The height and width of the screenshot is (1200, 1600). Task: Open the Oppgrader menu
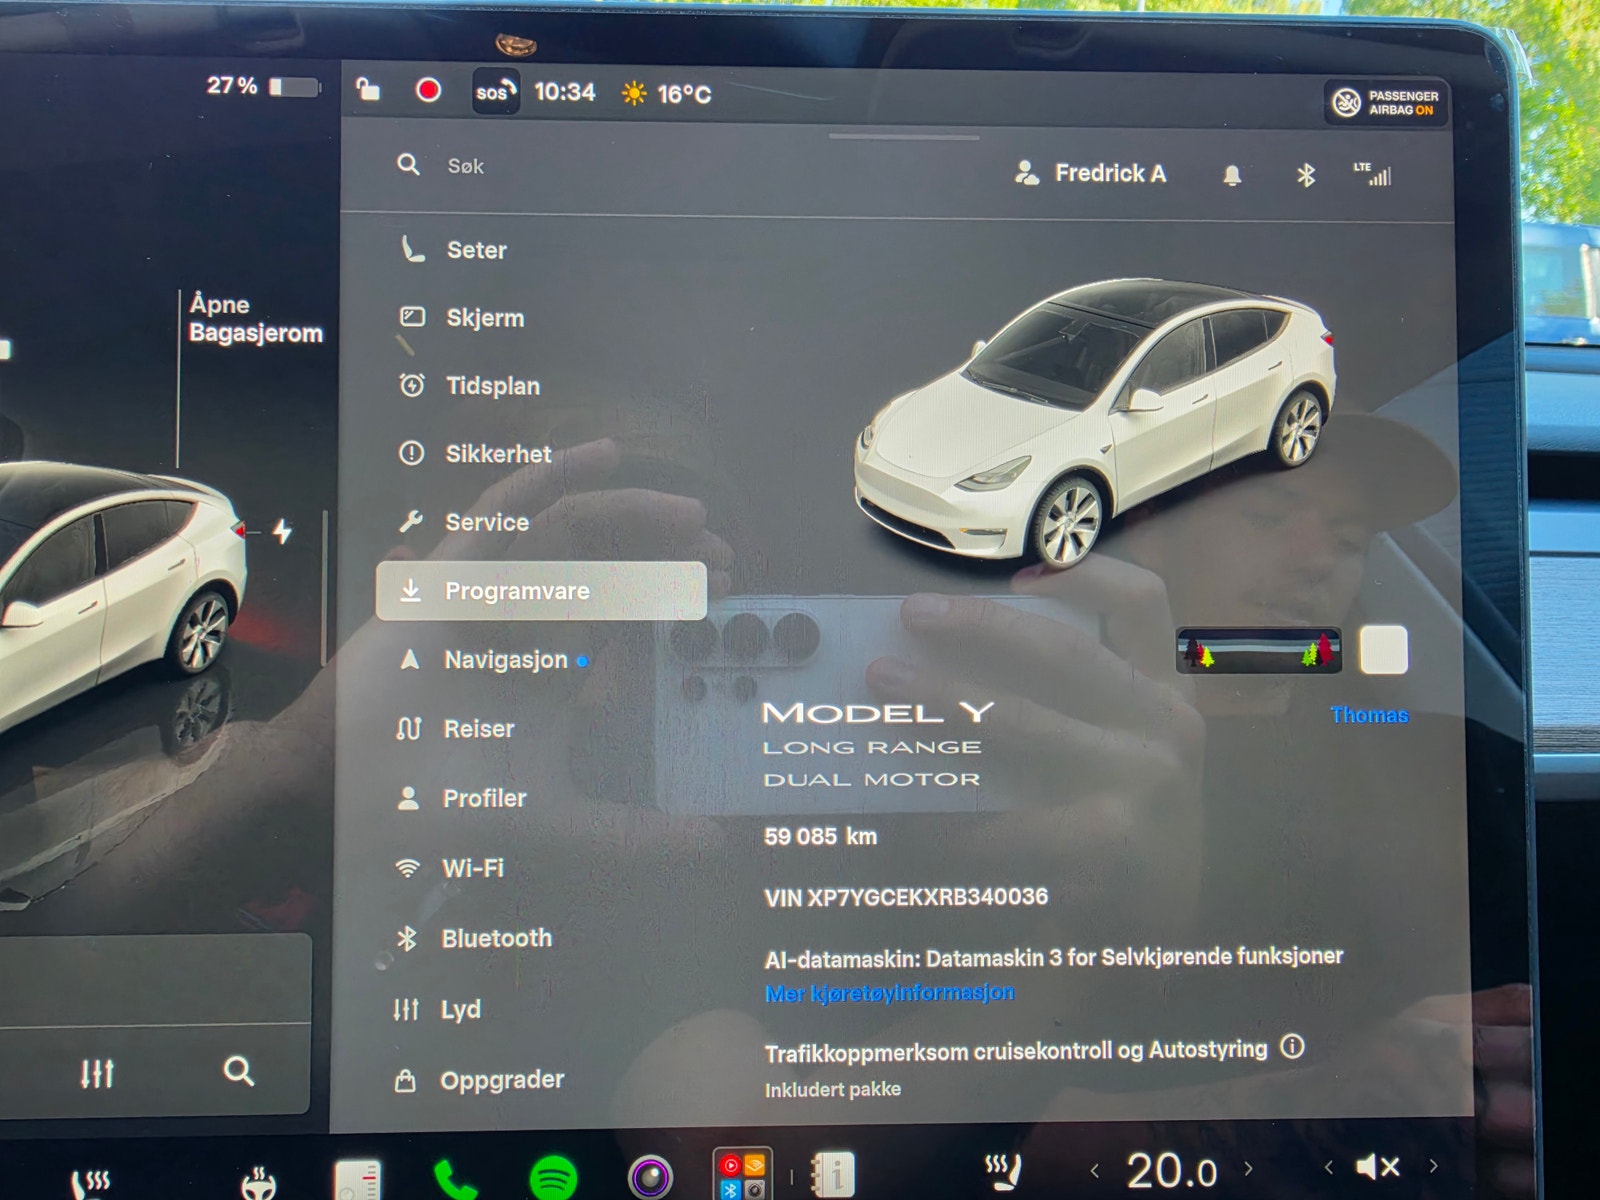(479, 1080)
